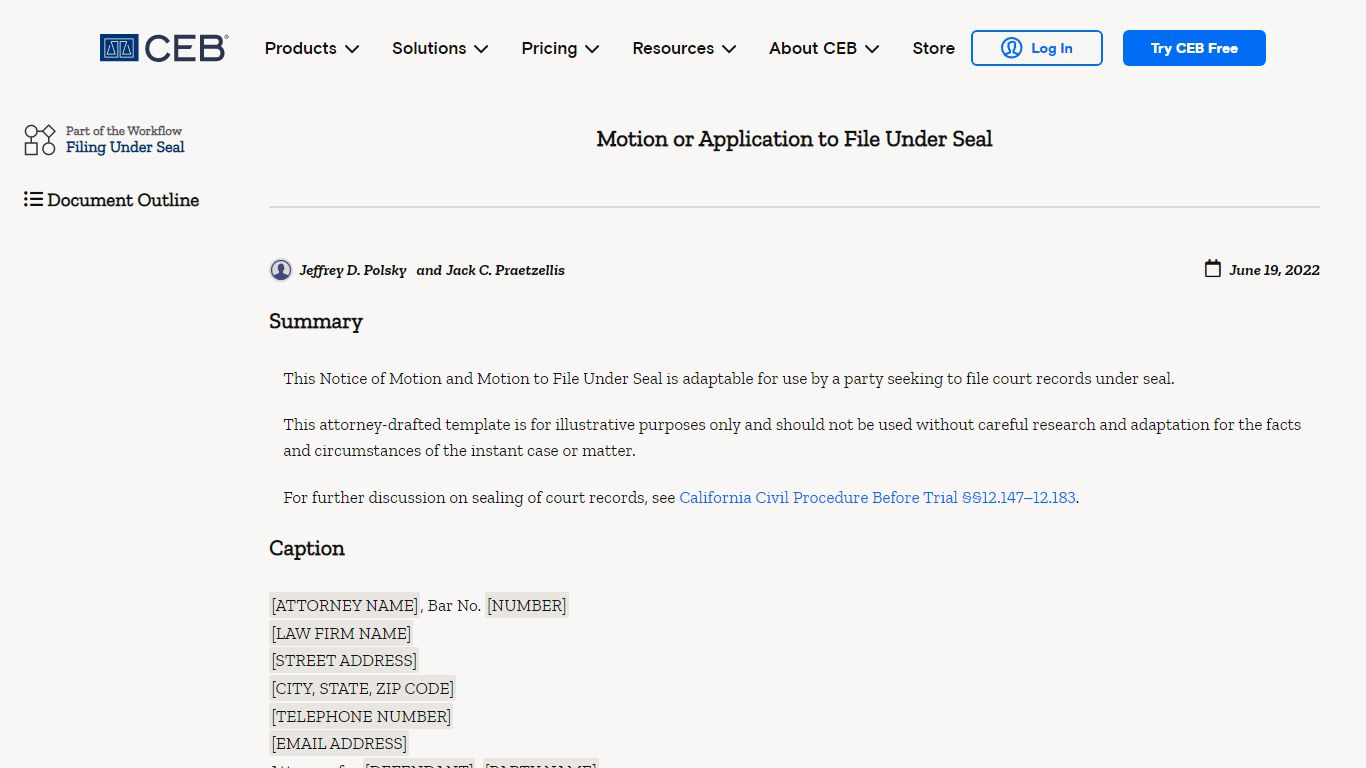The image size is (1366, 768).
Task: Click the 'Part of the Workflow' label
Action: coord(124,131)
